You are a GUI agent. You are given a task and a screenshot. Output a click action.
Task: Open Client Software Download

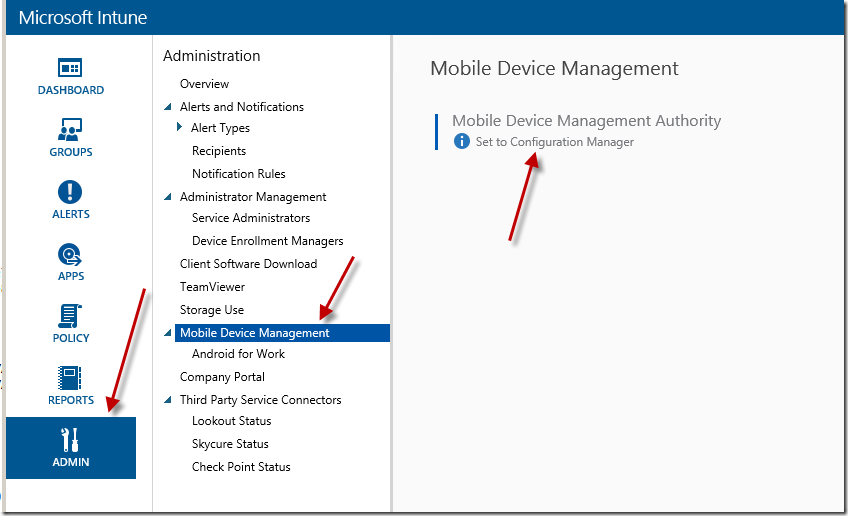248,264
